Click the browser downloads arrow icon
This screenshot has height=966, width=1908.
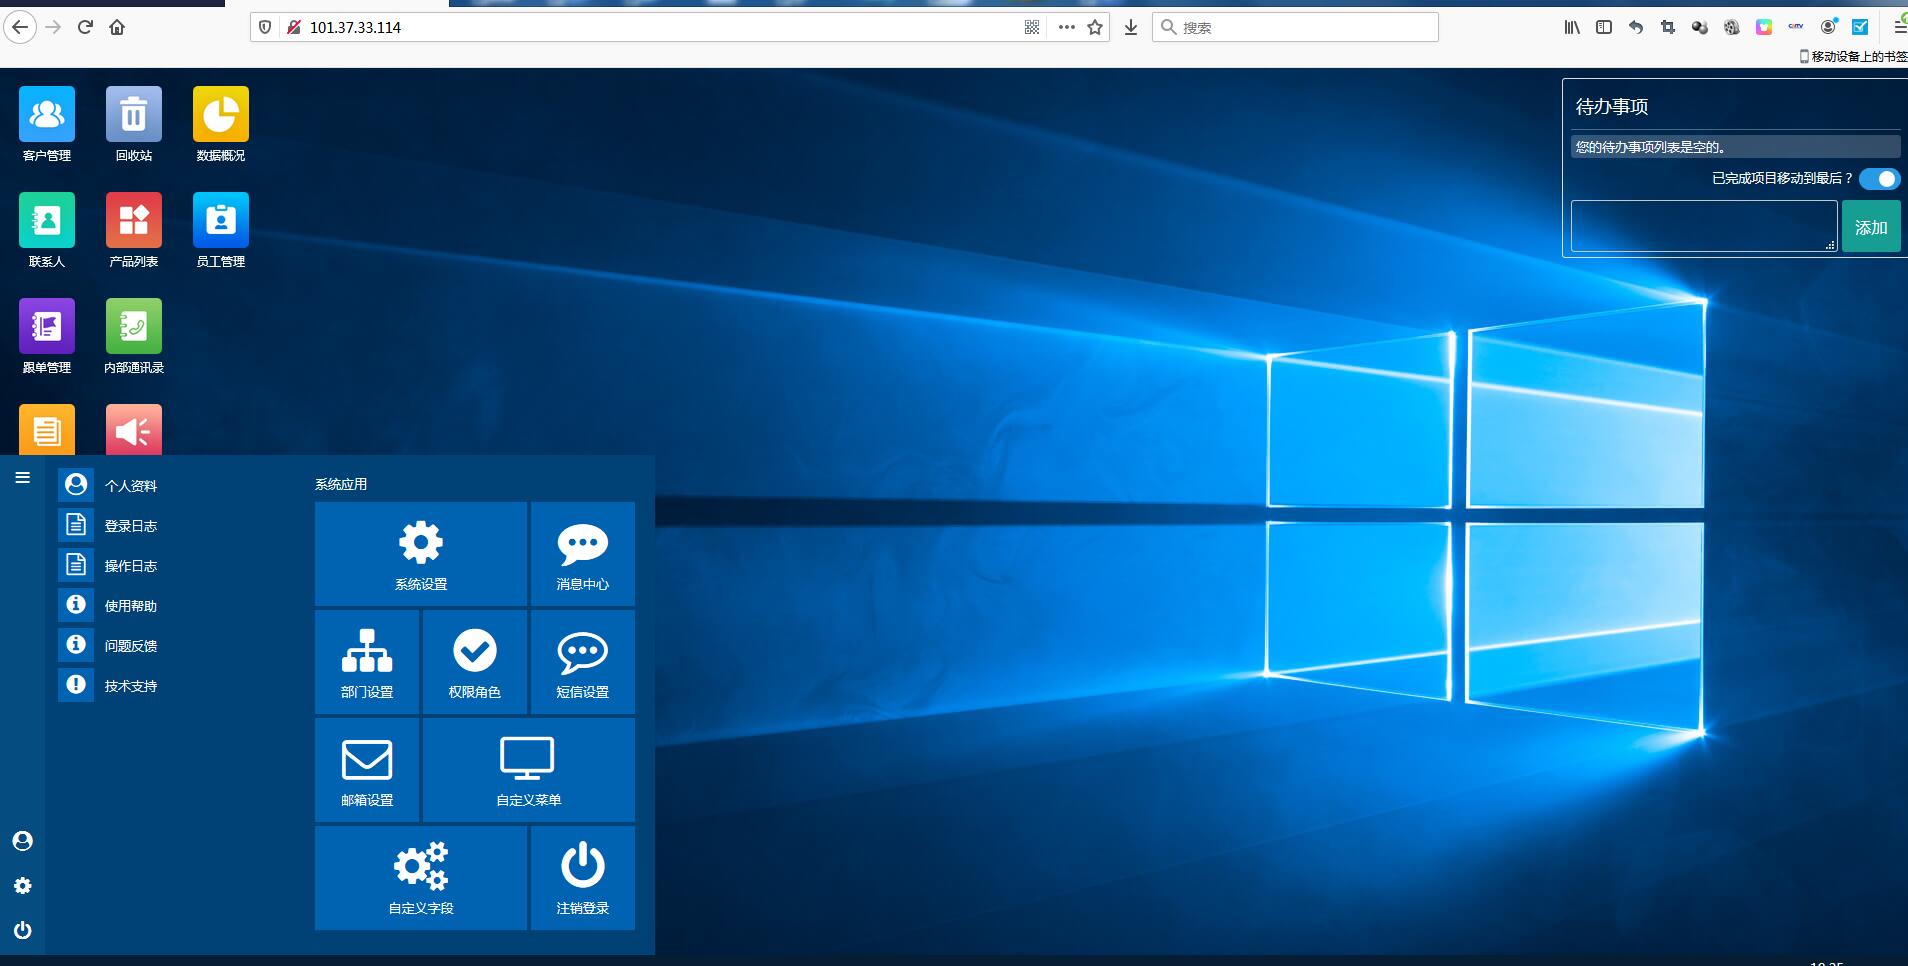coord(1131,27)
